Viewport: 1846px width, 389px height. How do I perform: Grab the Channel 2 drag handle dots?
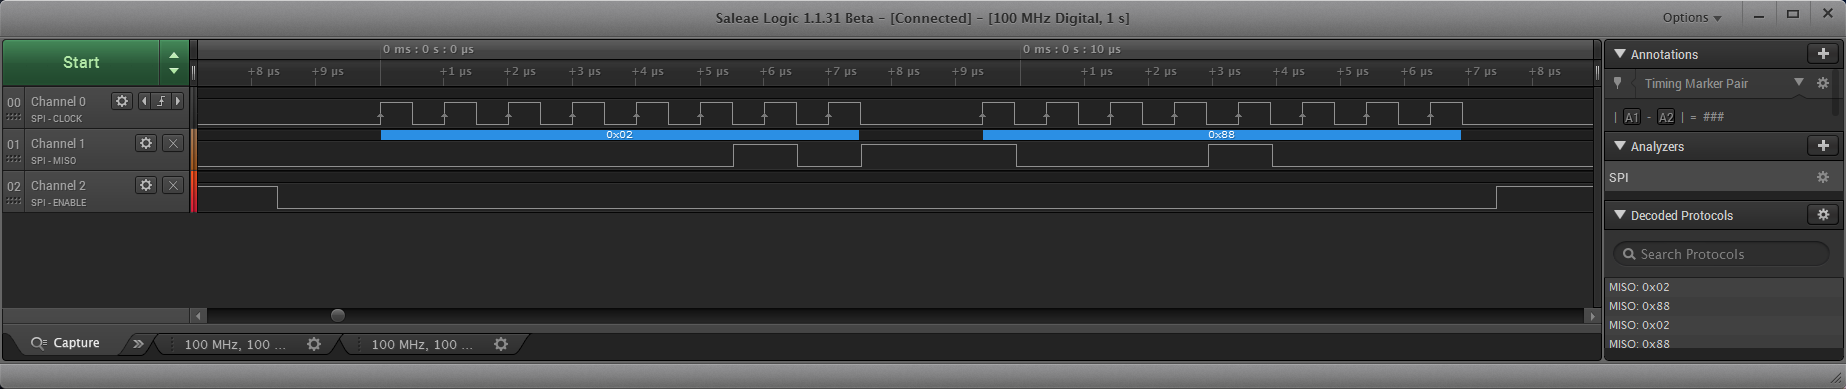pos(14,201)
